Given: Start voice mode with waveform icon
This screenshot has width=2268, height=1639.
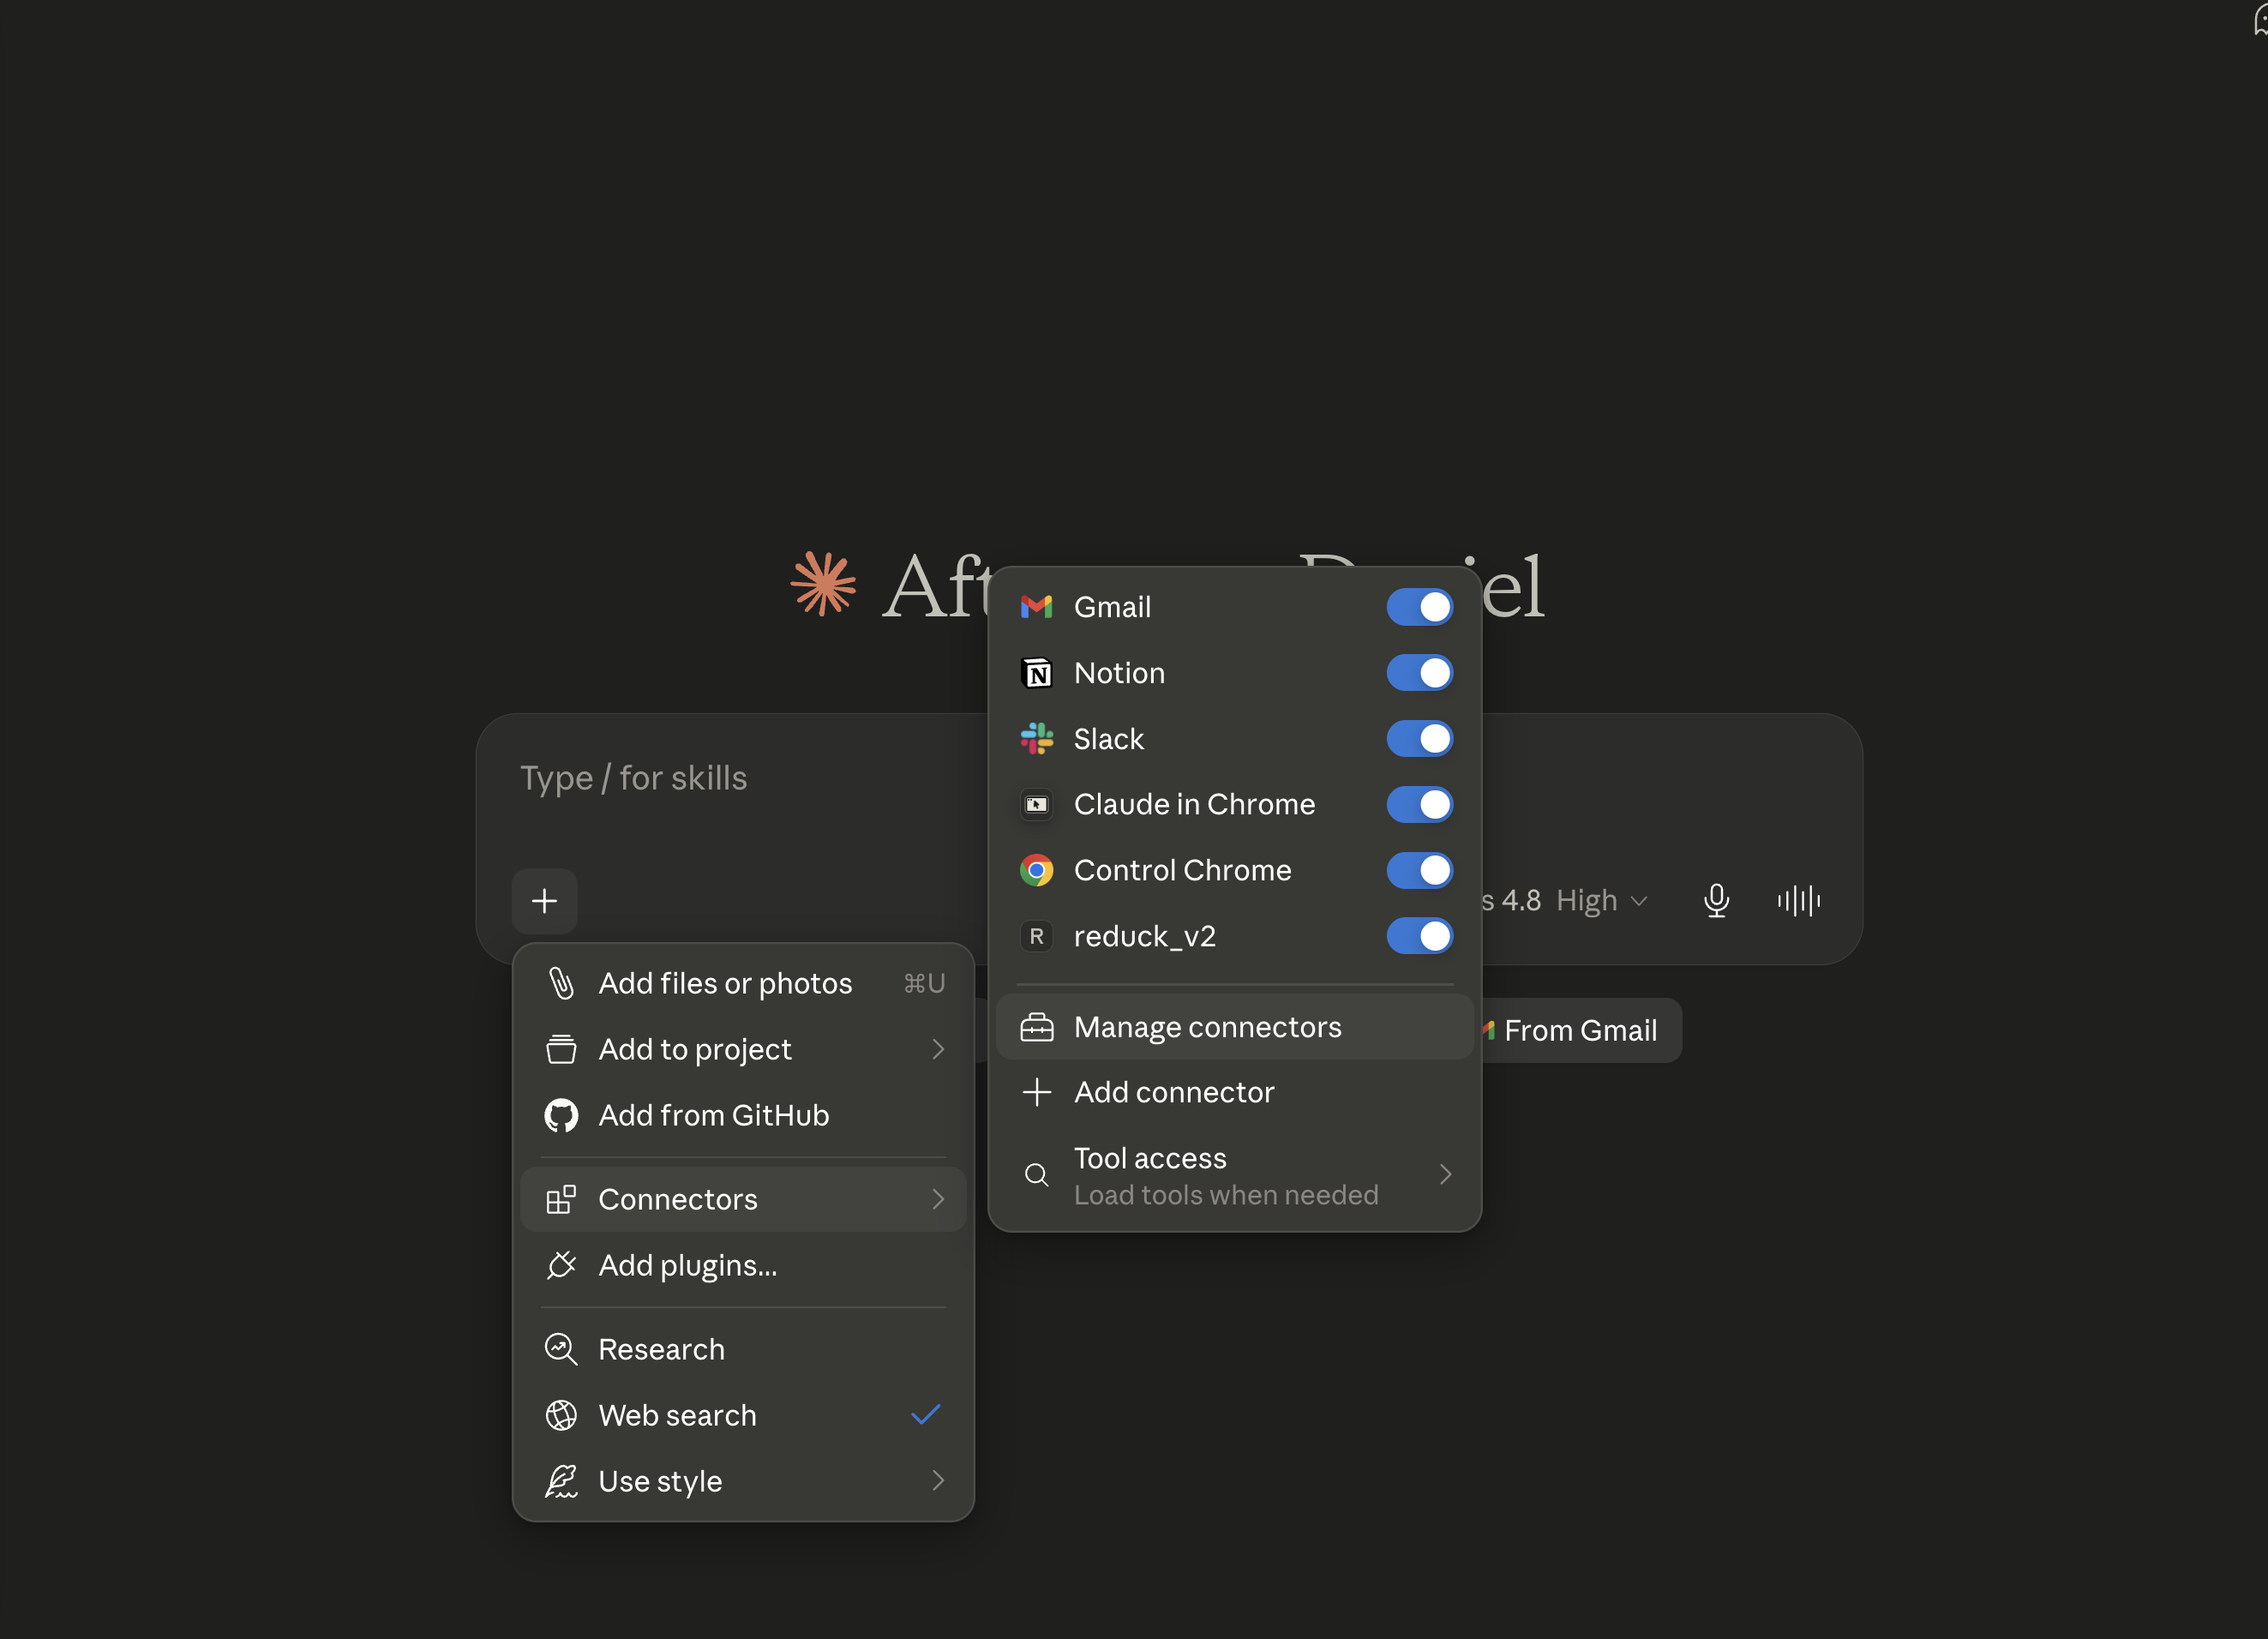Looking at the screenshot, I should (x=1798, y=901).
